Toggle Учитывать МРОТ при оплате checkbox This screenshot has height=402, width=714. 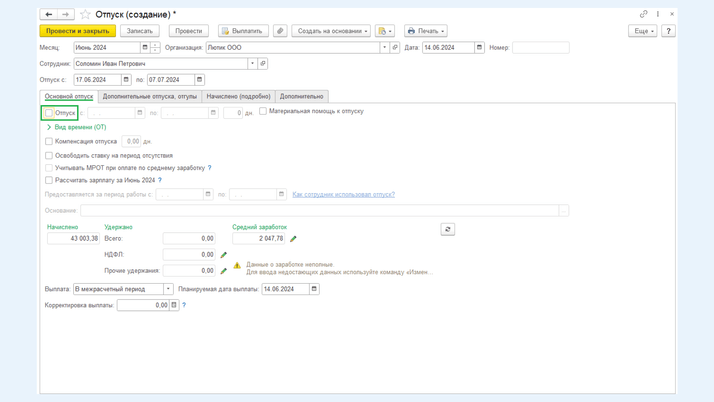pyautogui.click(x=49, y=168)
